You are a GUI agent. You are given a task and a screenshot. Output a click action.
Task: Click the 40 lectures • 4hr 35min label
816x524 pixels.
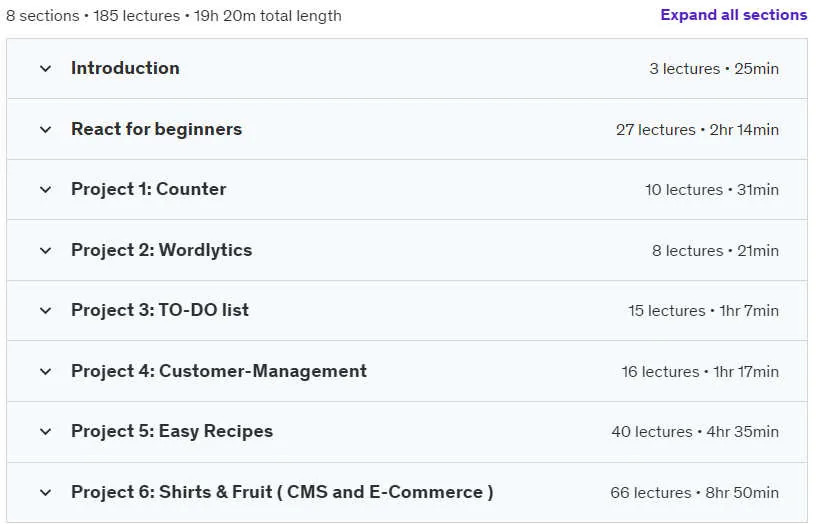[695, 432]
